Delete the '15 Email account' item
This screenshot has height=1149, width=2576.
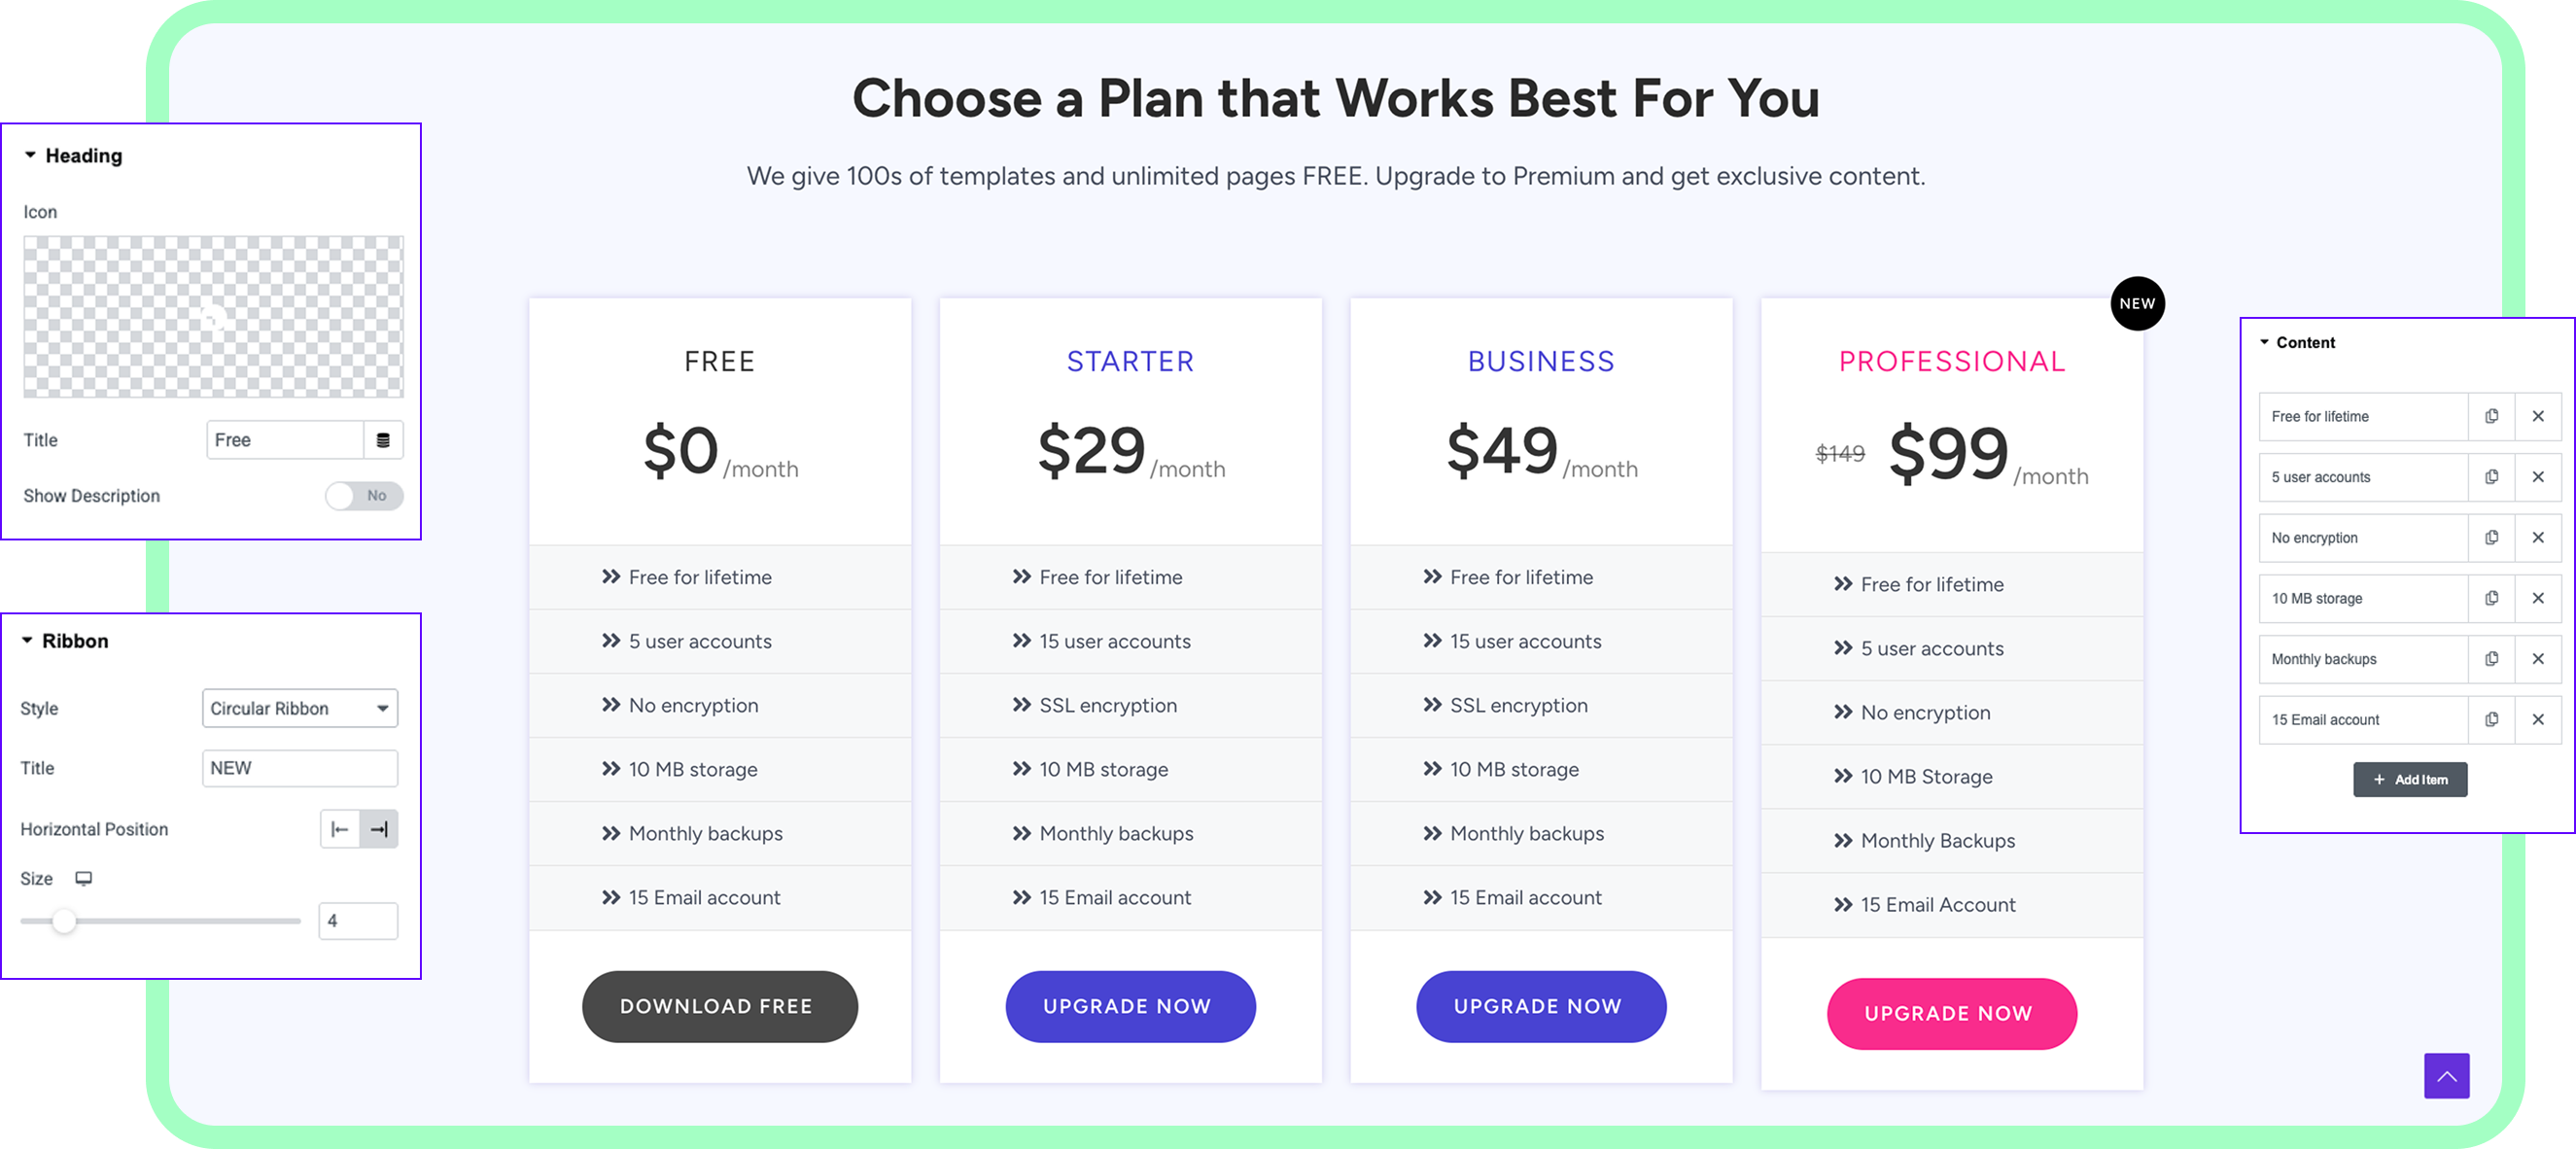coord(2537,719)
